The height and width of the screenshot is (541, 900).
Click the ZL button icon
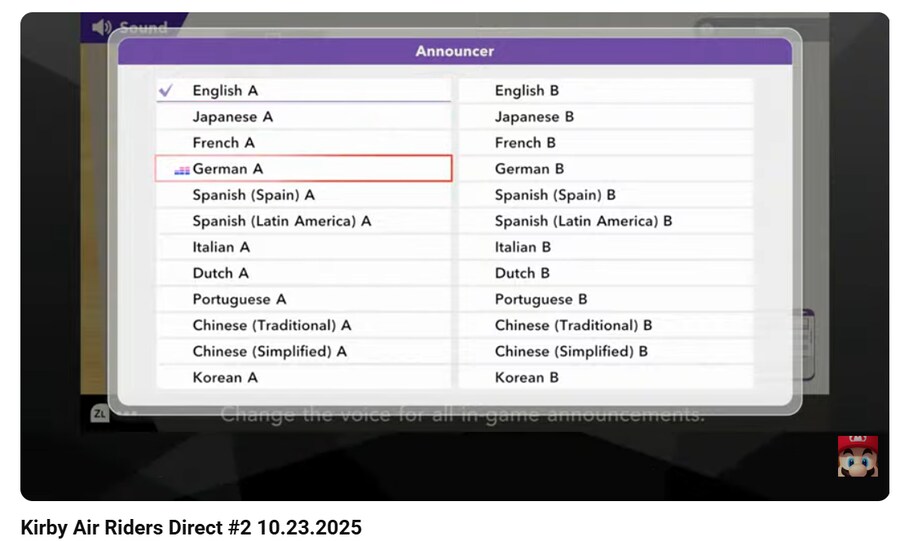coord(99,413)
